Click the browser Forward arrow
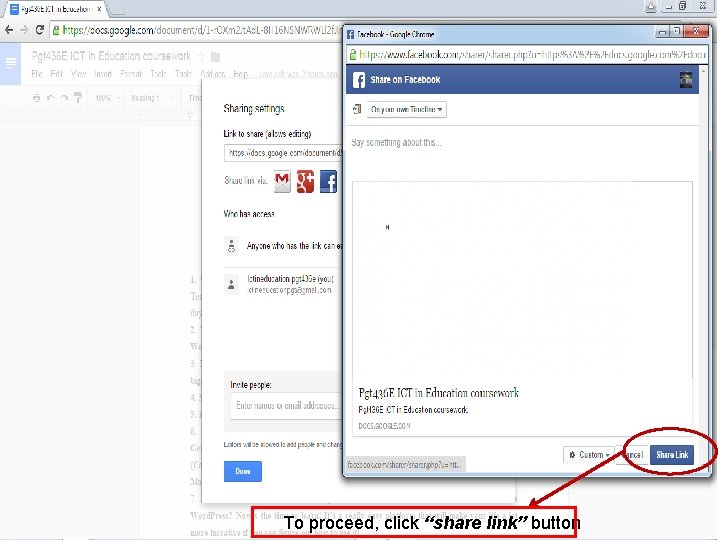720x540 pixels. pos(24,30)
